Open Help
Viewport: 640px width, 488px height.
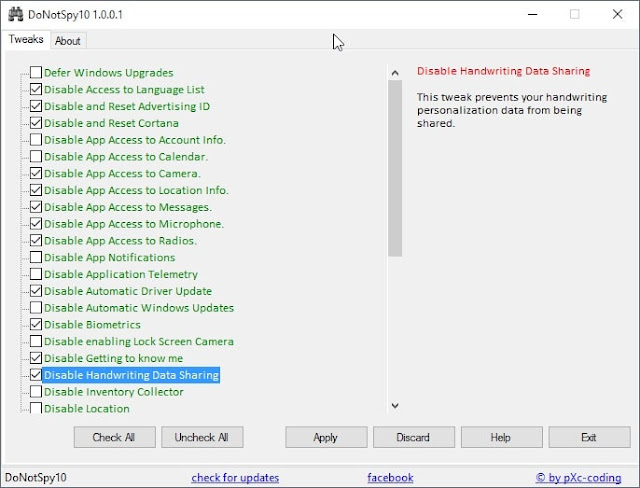502,437
